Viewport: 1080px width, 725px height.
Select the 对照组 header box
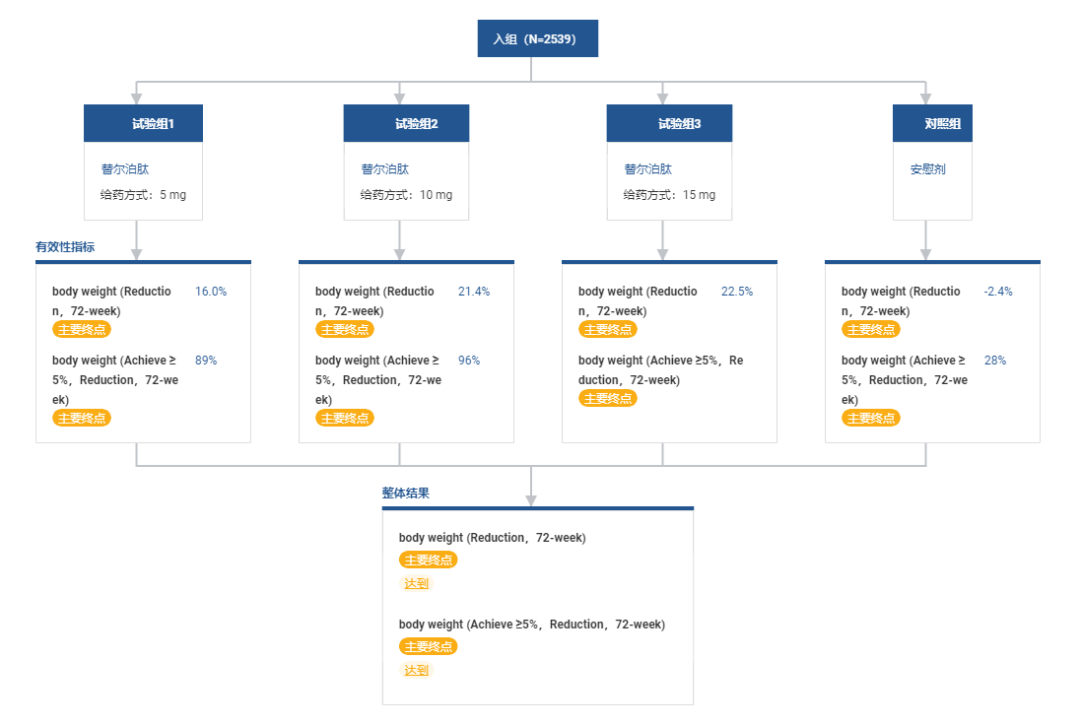933,123
